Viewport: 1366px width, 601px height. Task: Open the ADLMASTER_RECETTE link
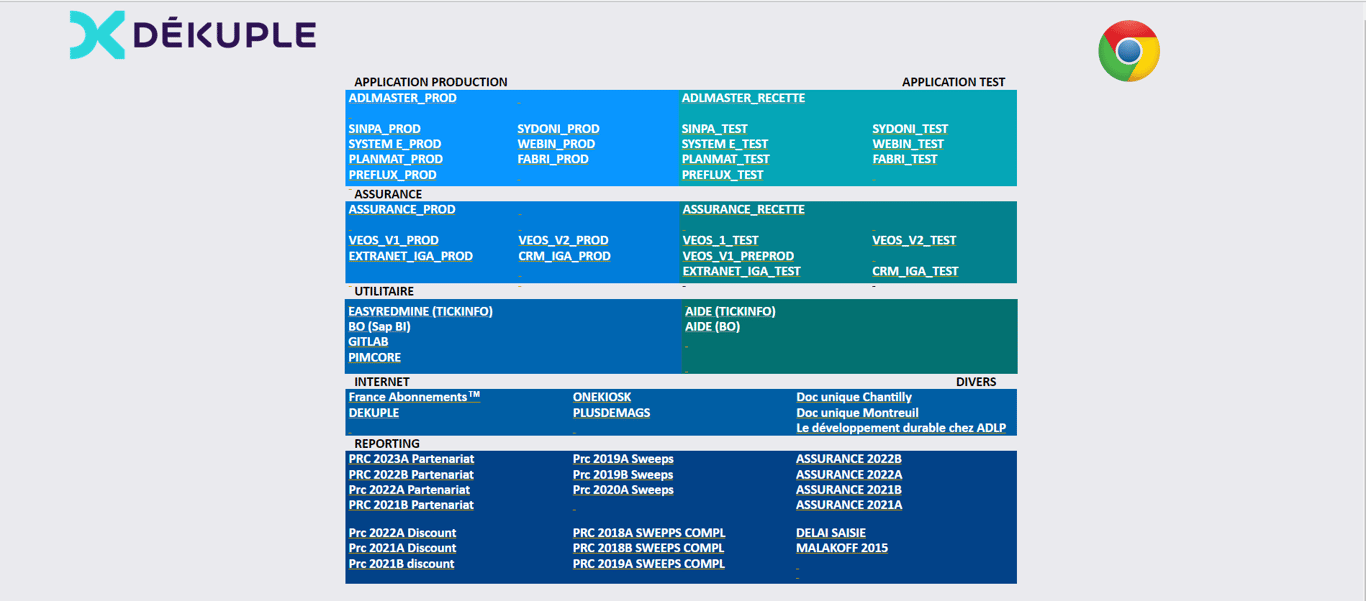click(743, 98)
